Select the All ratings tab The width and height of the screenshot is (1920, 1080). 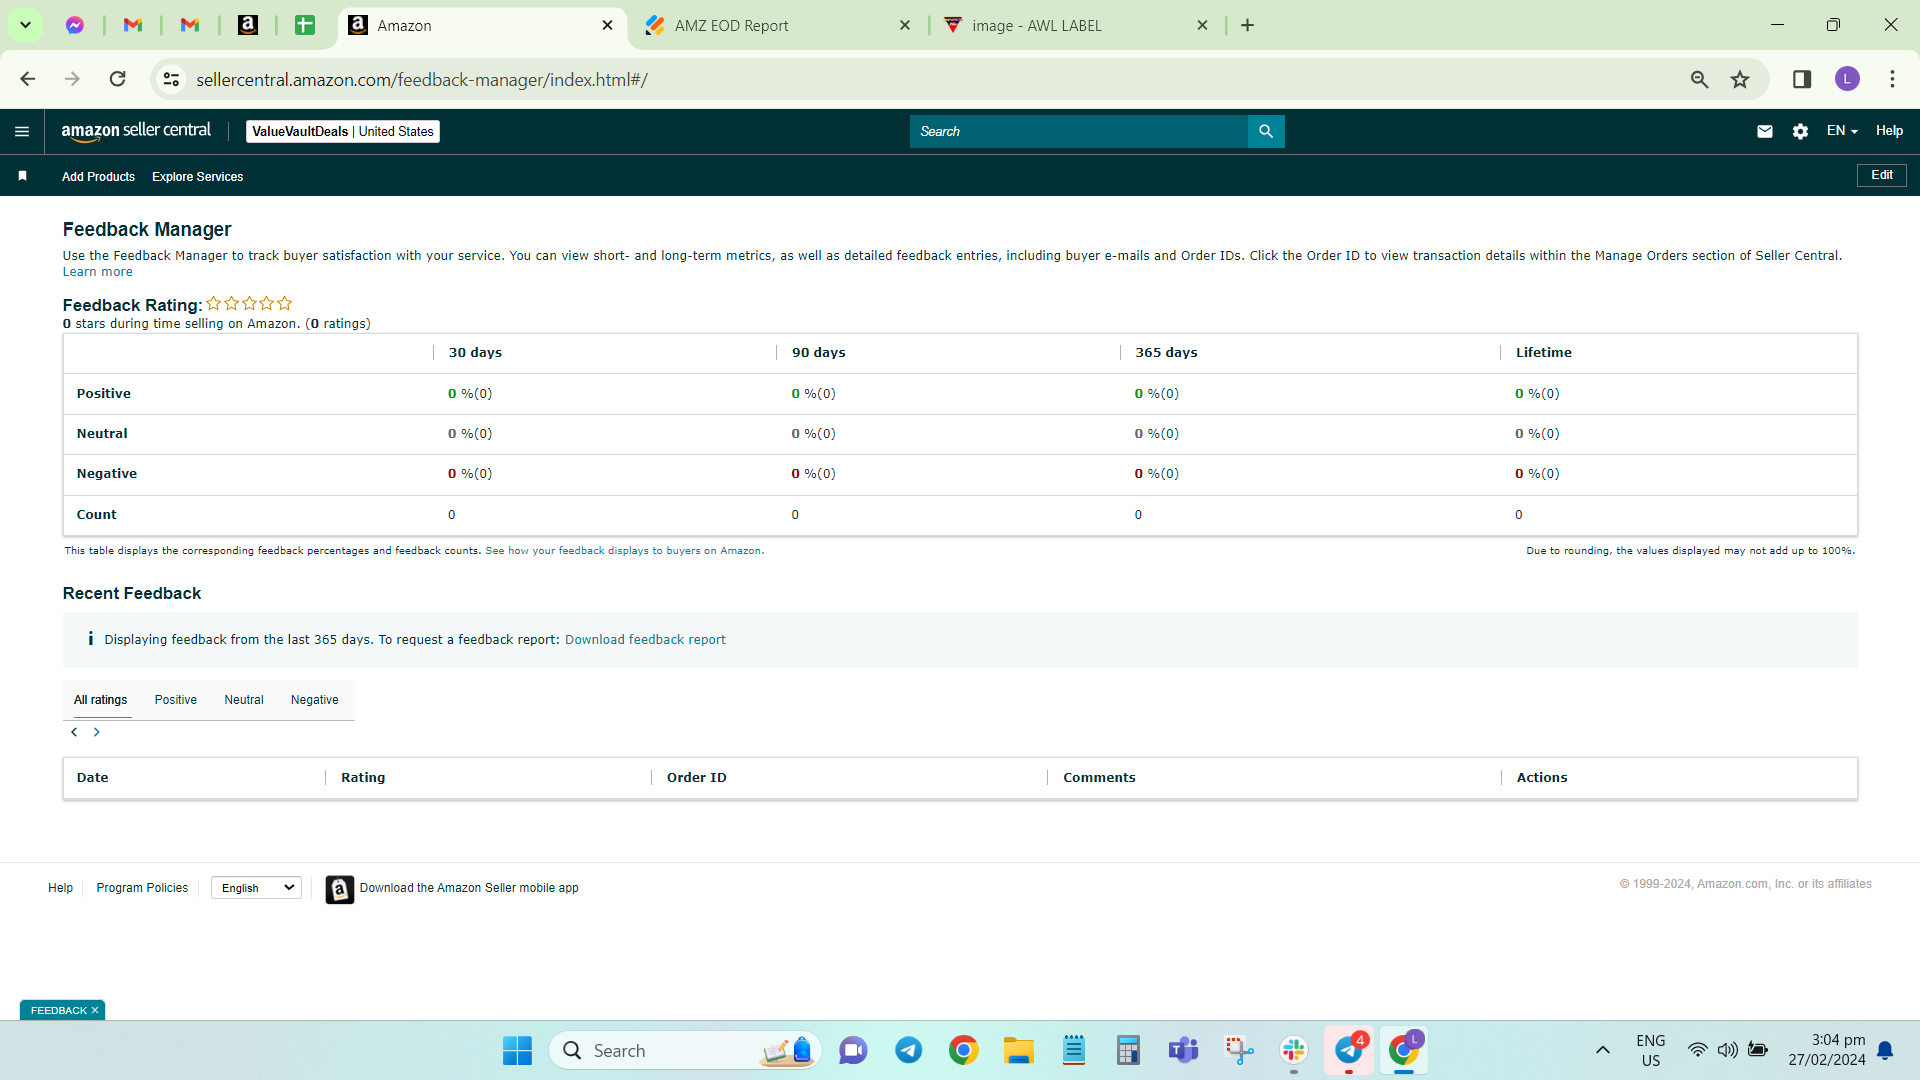(101, 700)
